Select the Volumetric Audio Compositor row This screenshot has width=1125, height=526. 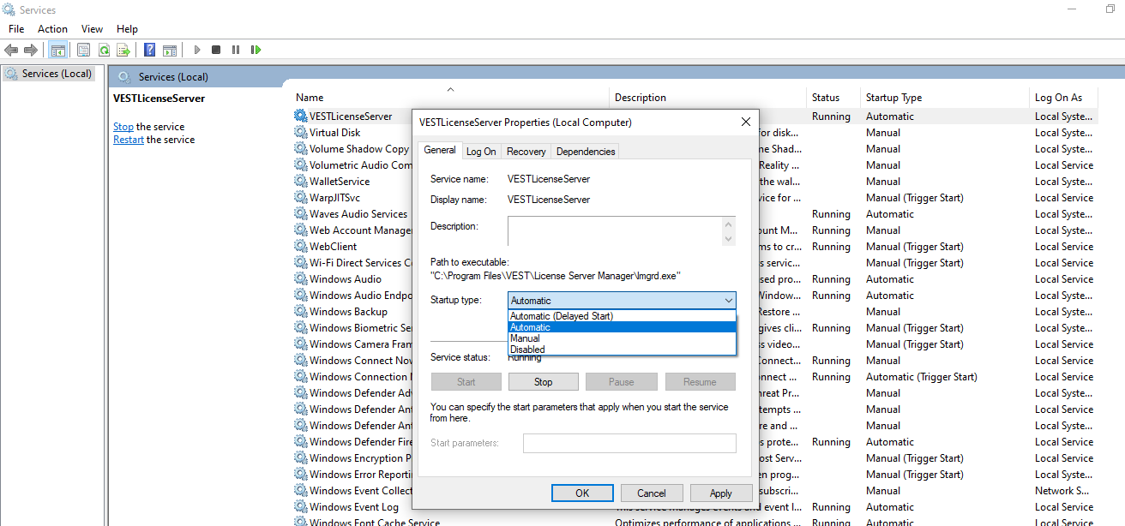695,165
